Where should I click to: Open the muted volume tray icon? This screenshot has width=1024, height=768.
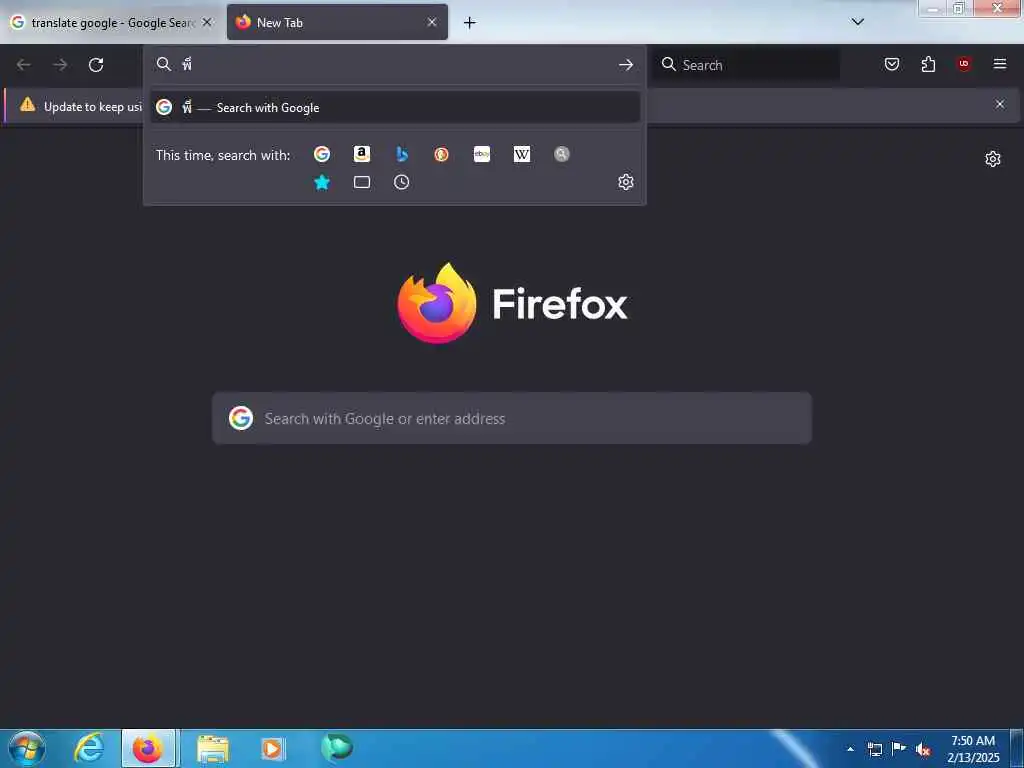tap(923, 749)
